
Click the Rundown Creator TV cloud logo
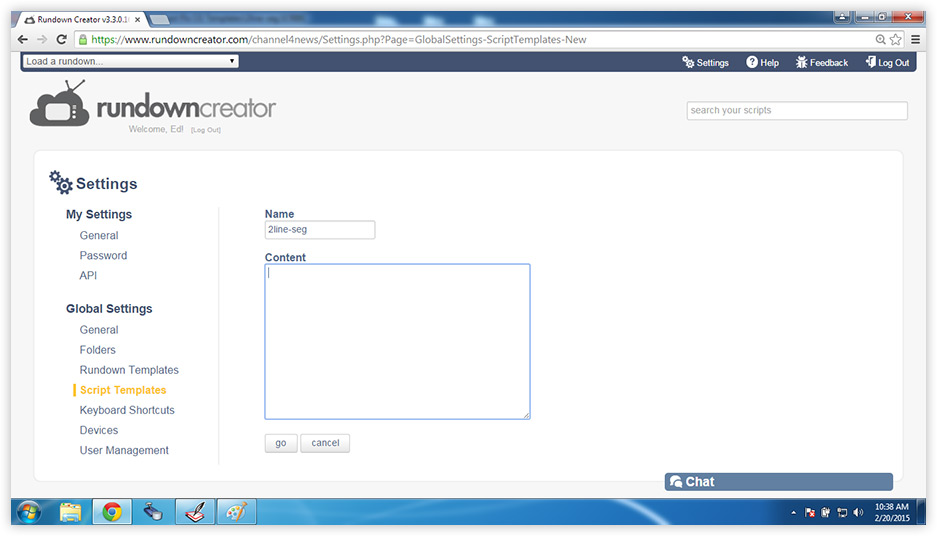[60, 105]
